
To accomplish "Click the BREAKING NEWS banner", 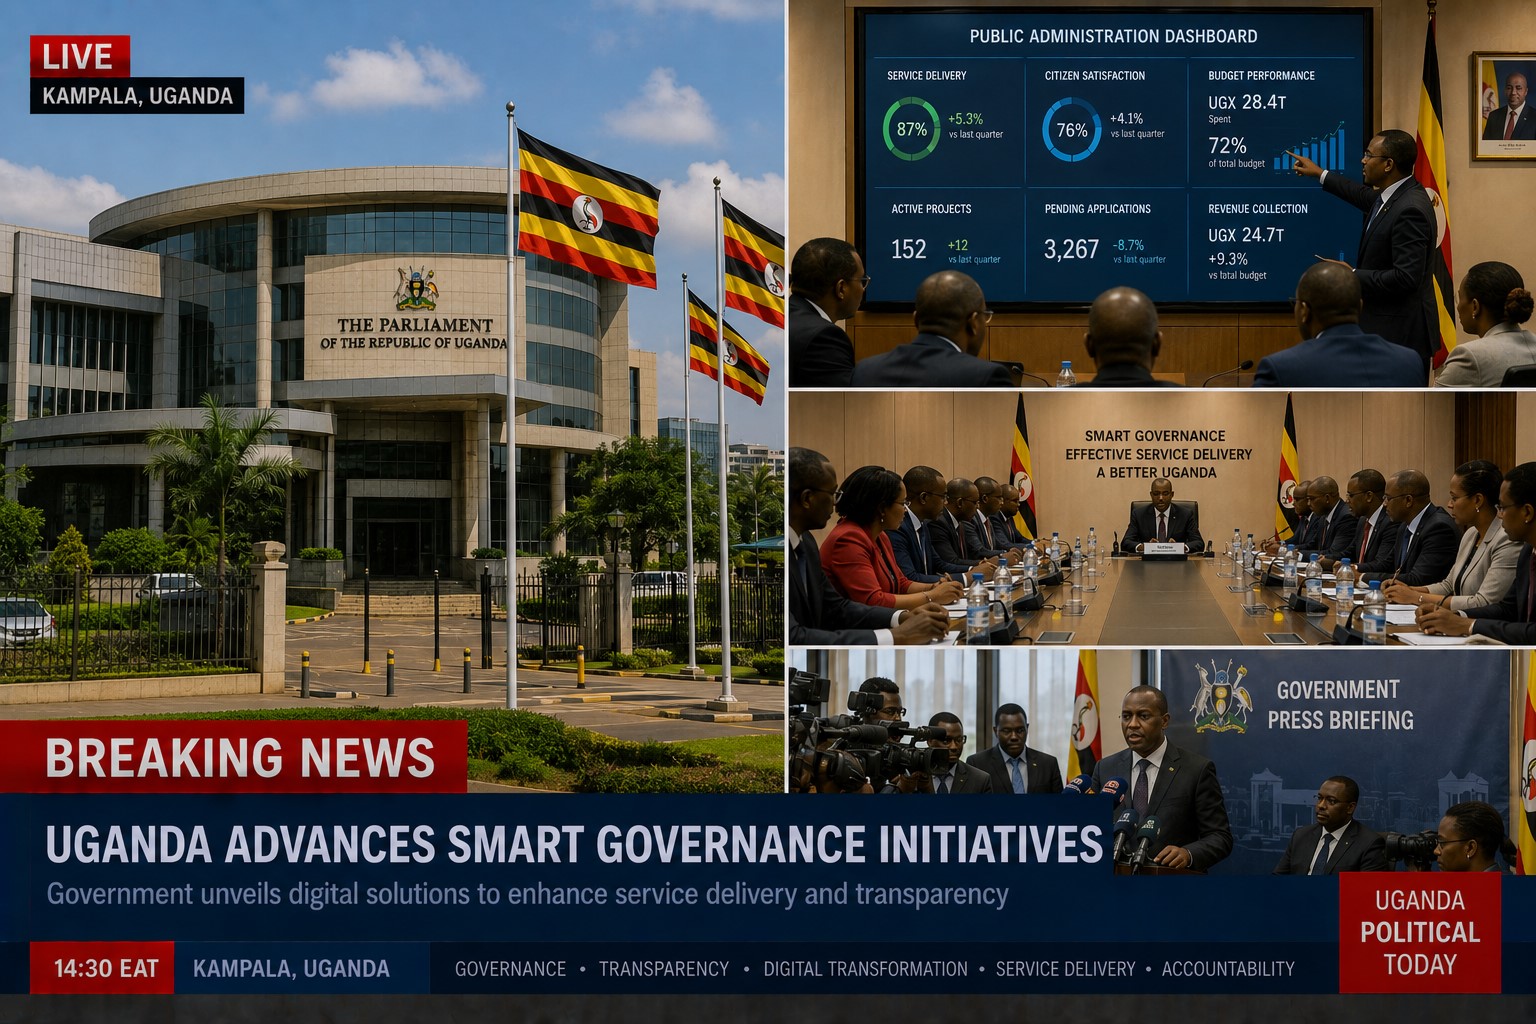I will (x=234, y=757).
